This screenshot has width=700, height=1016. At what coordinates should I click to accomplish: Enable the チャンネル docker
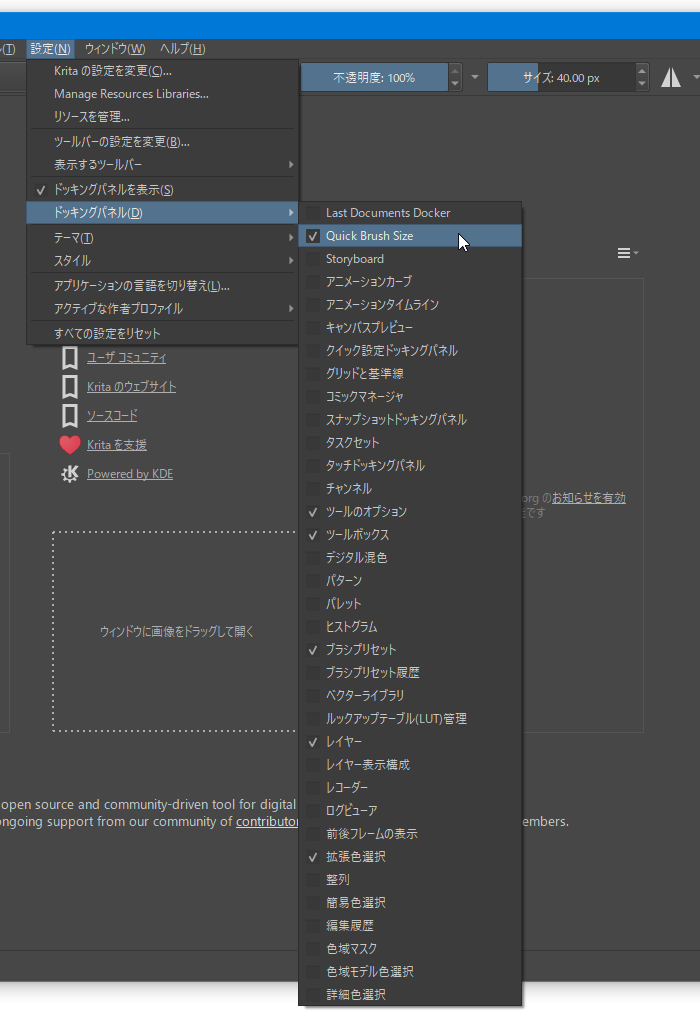click(x=410, y=489)
